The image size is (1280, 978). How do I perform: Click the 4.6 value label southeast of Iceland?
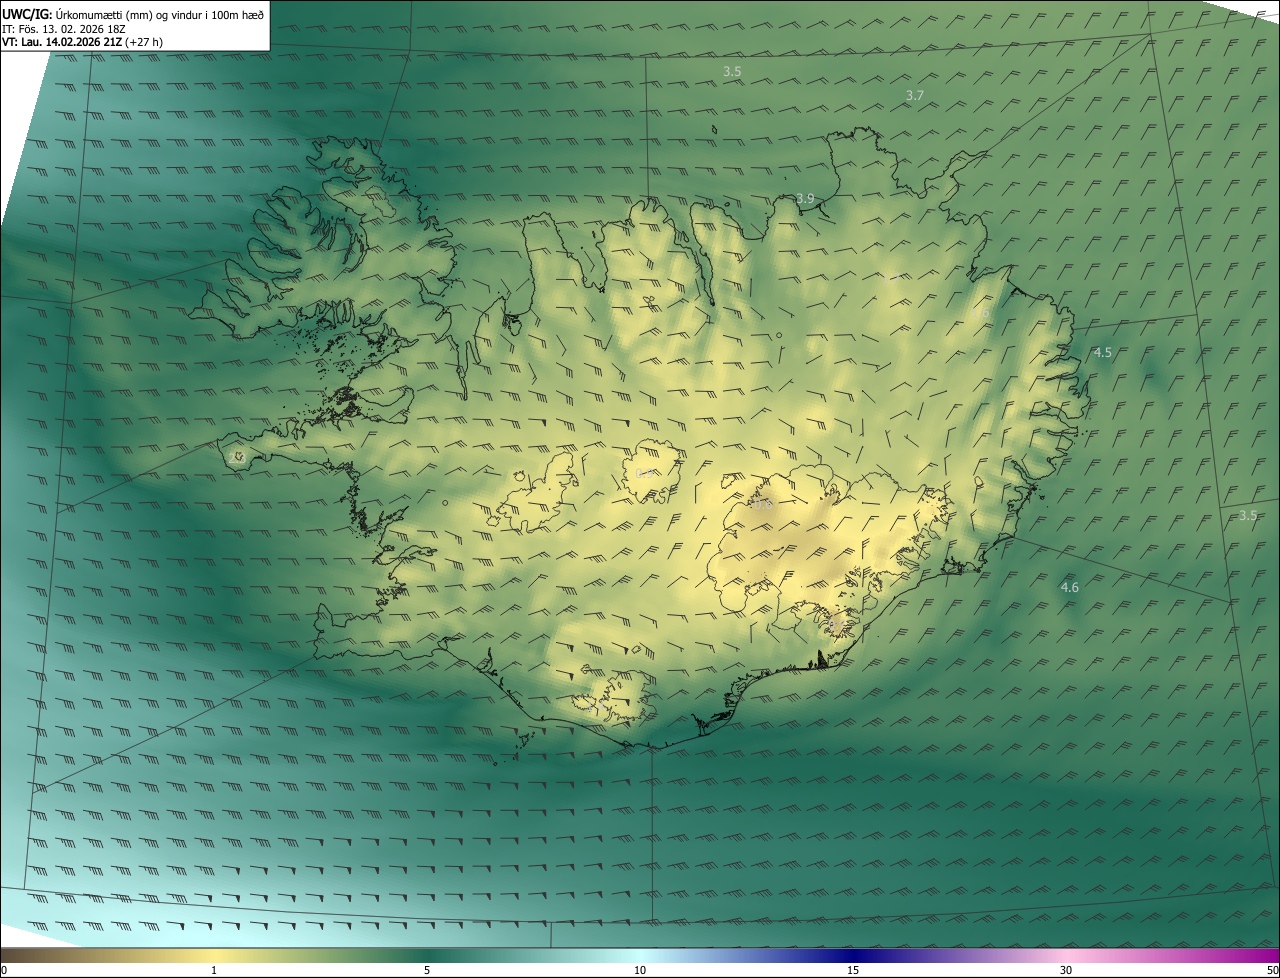click(1070, 587)
